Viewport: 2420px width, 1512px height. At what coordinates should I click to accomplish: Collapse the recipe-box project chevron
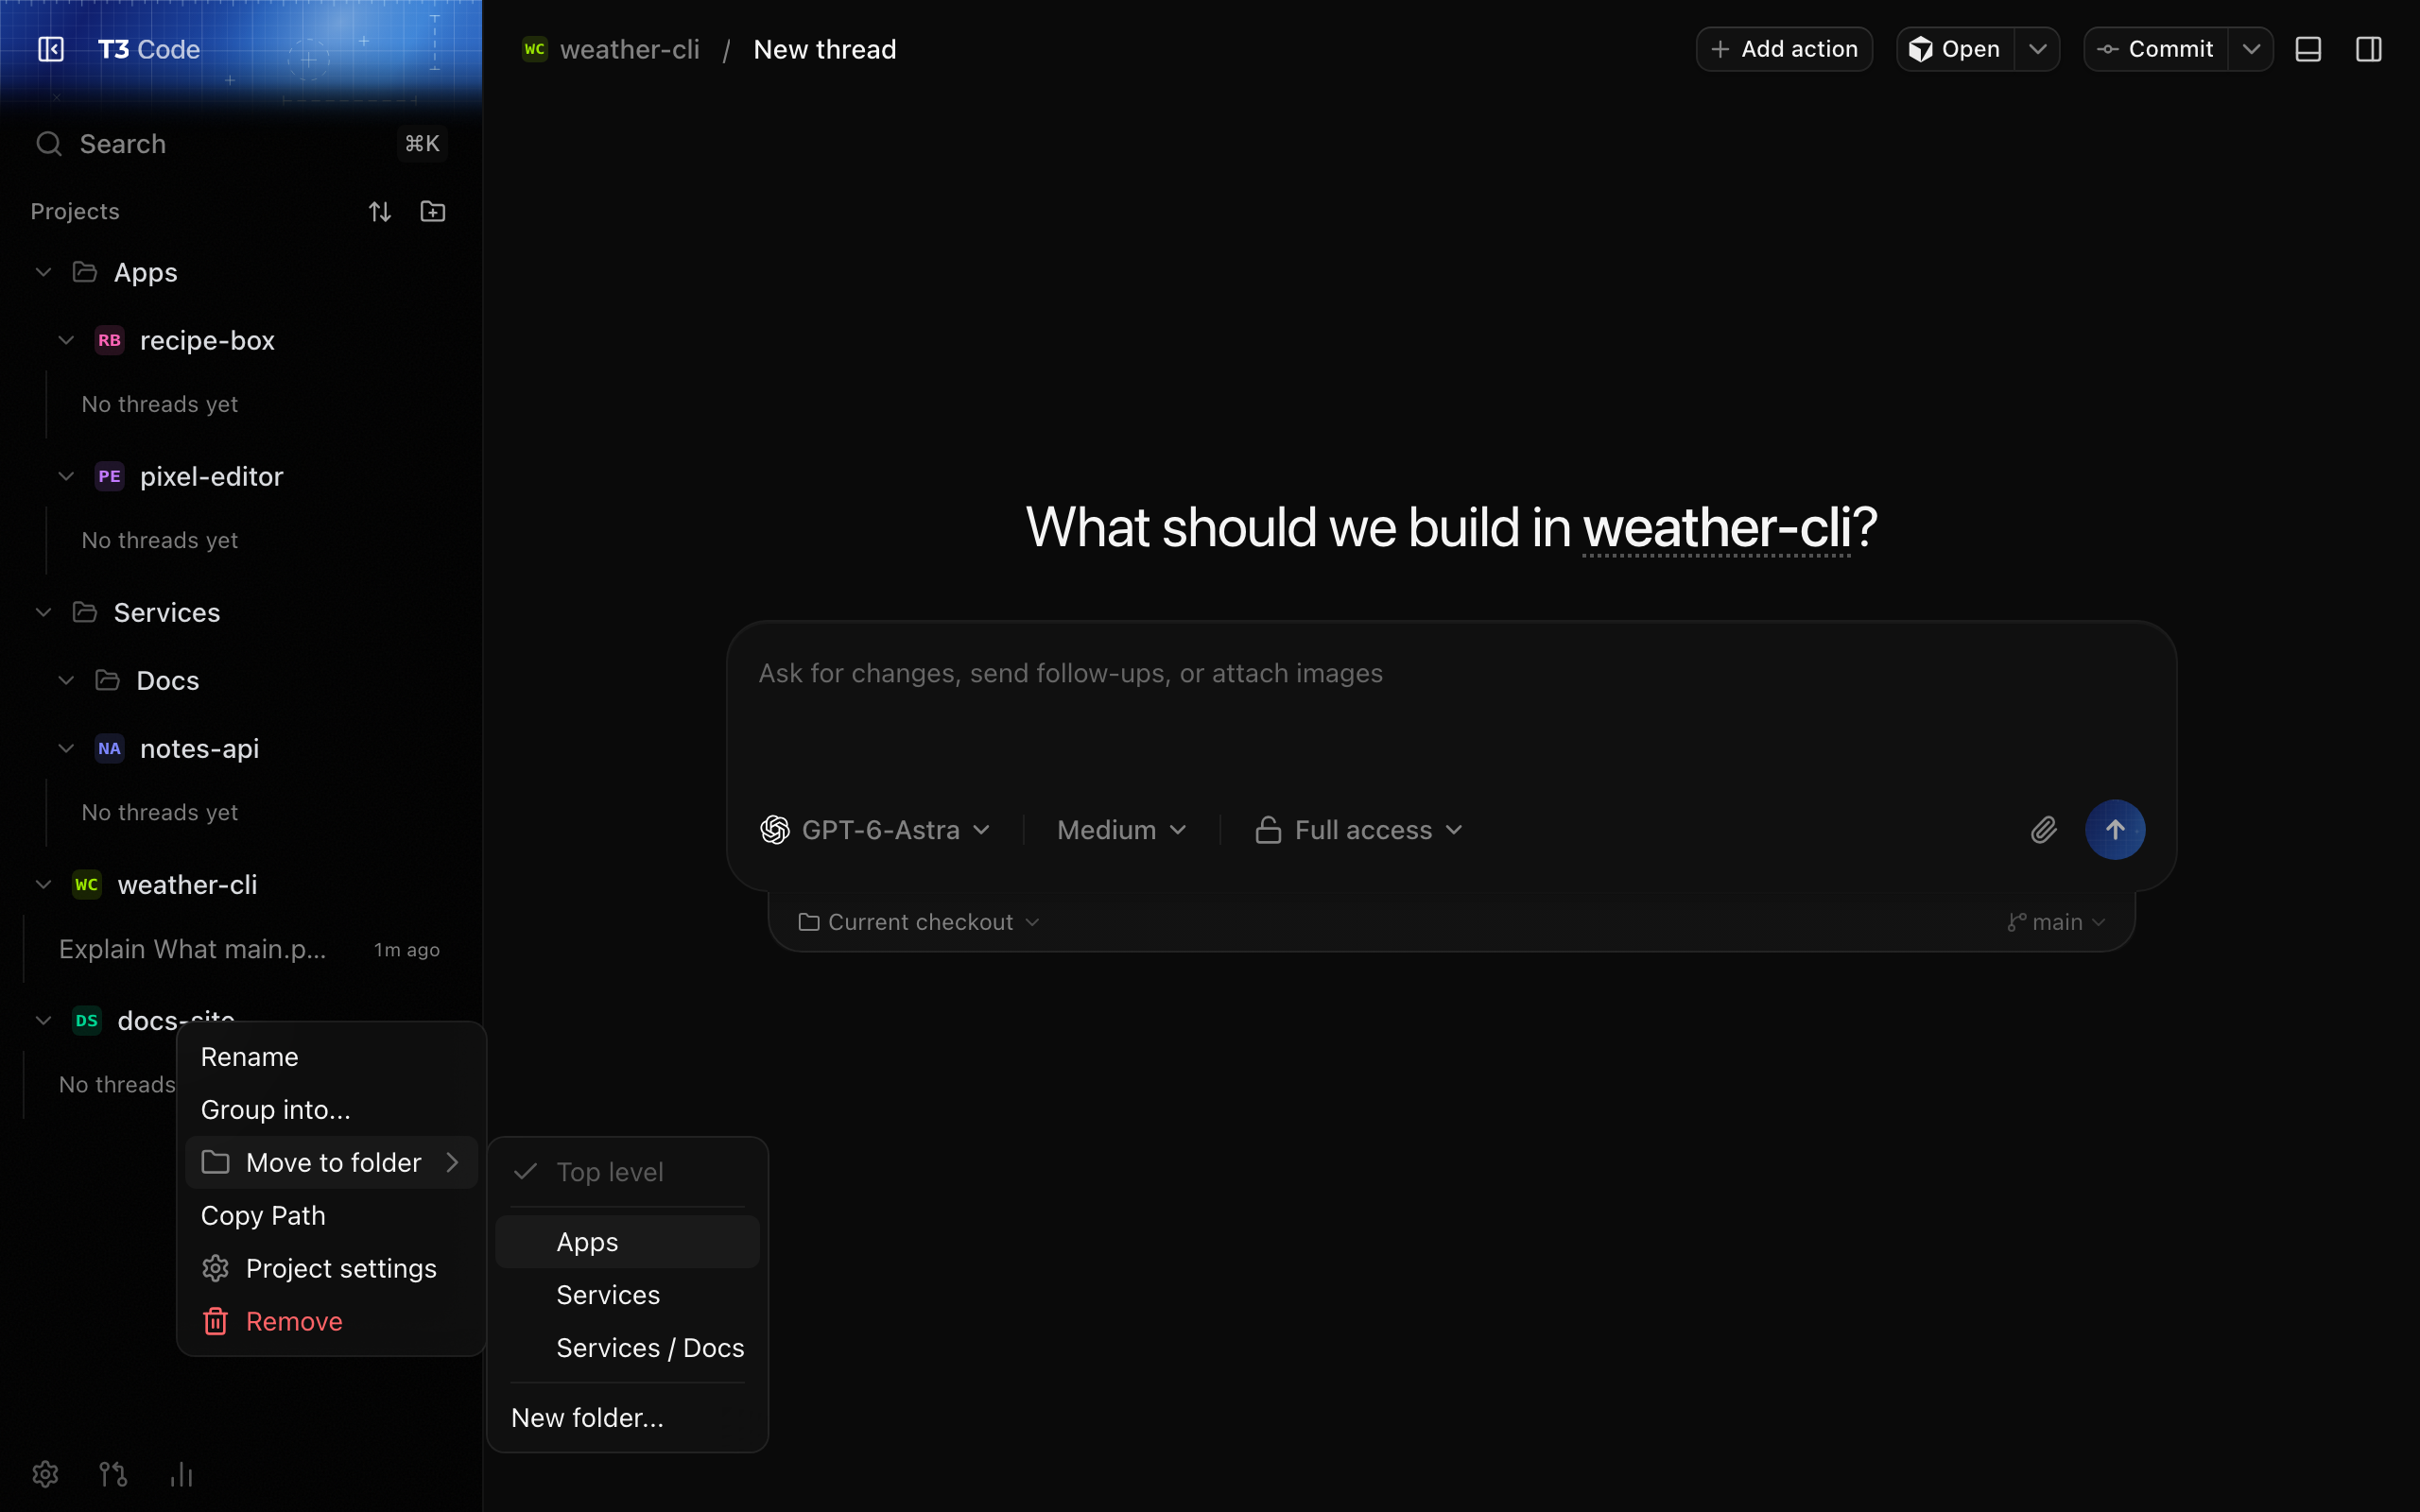coord(66,341)
